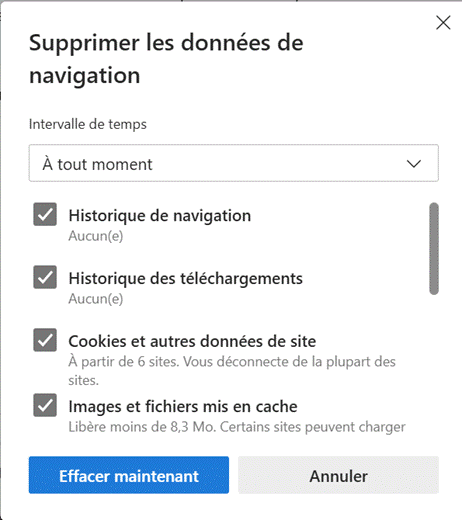This screenshot has height=520, width=462.
Task: Toggle the 'Images et fichiers mis en cache' checkbox
Action: [x=45, y=405]
